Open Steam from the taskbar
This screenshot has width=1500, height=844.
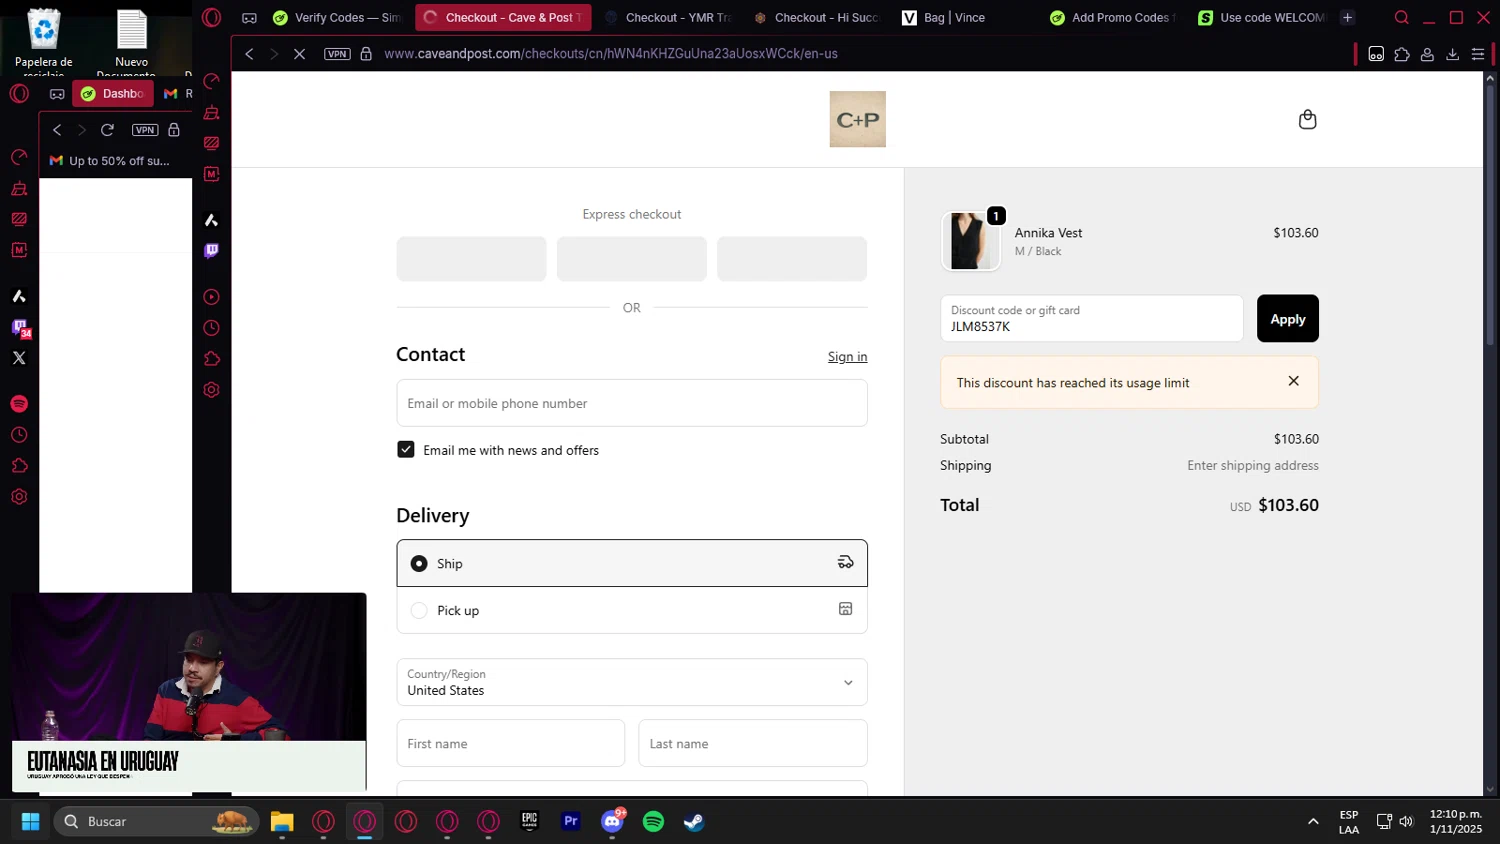[x=694, y=821]
